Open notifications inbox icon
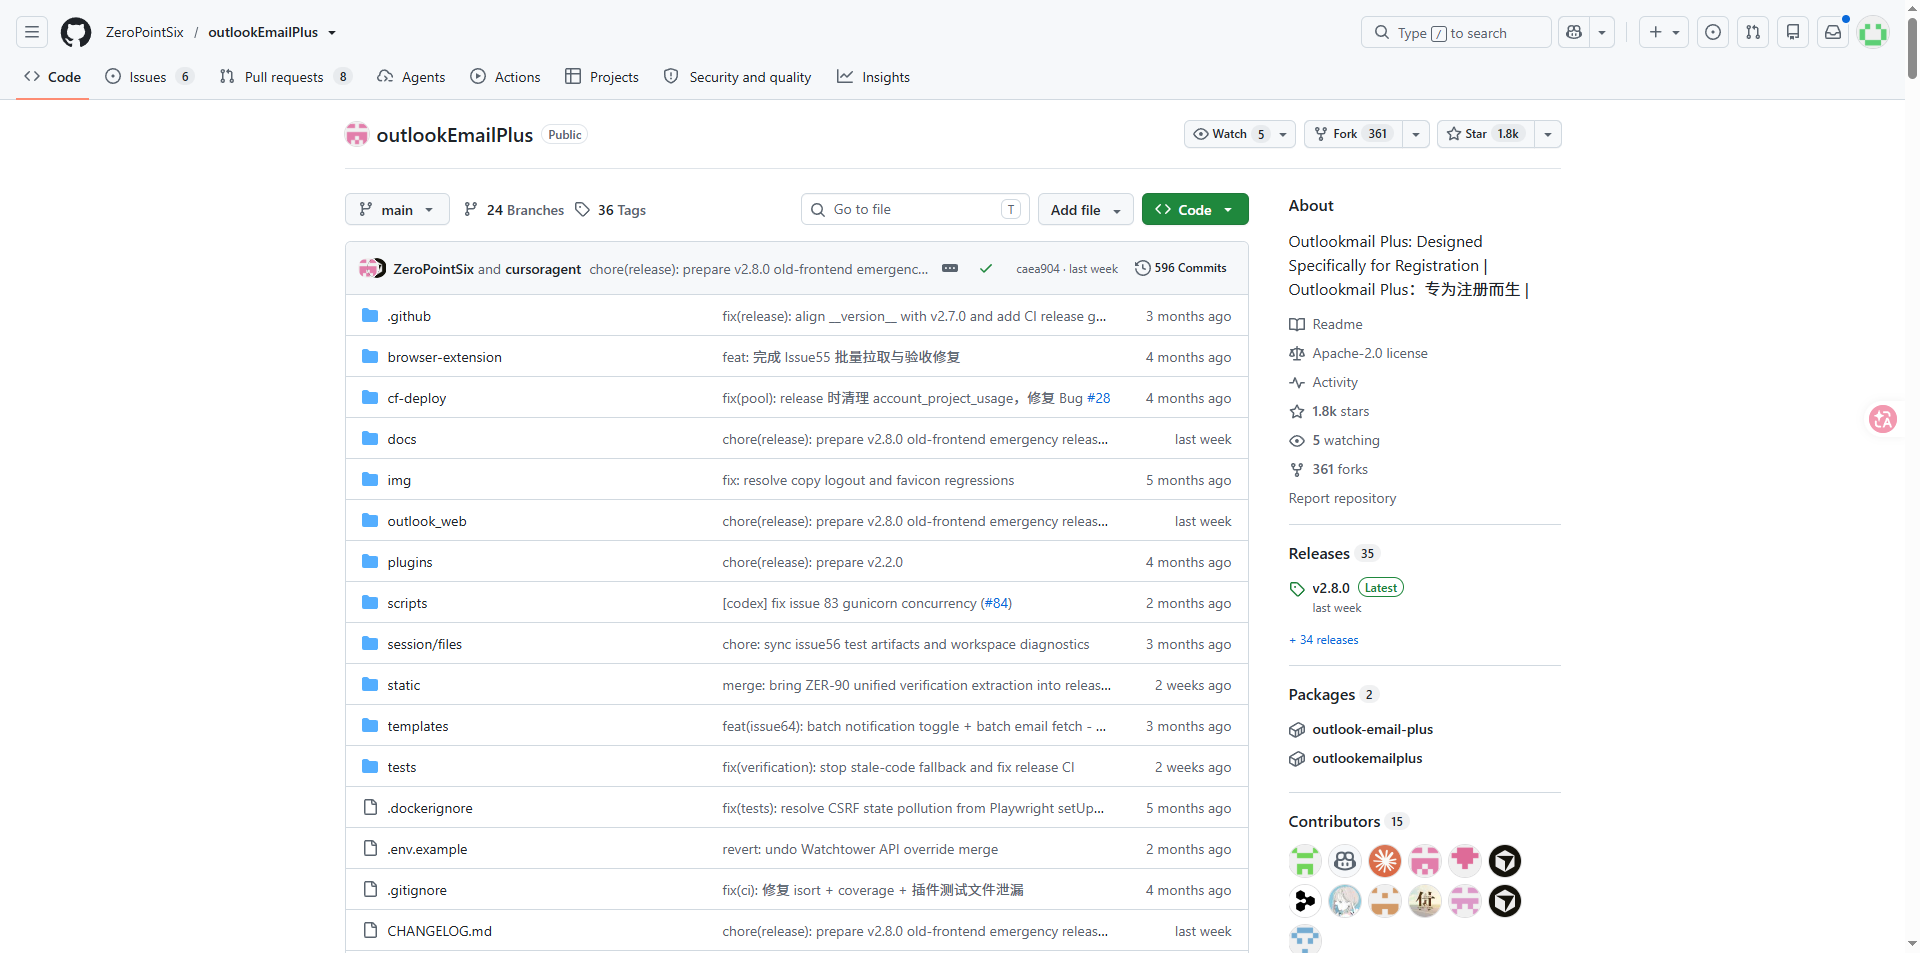The width and height of the screenshot is (1920, 953). click(1833, 32)
